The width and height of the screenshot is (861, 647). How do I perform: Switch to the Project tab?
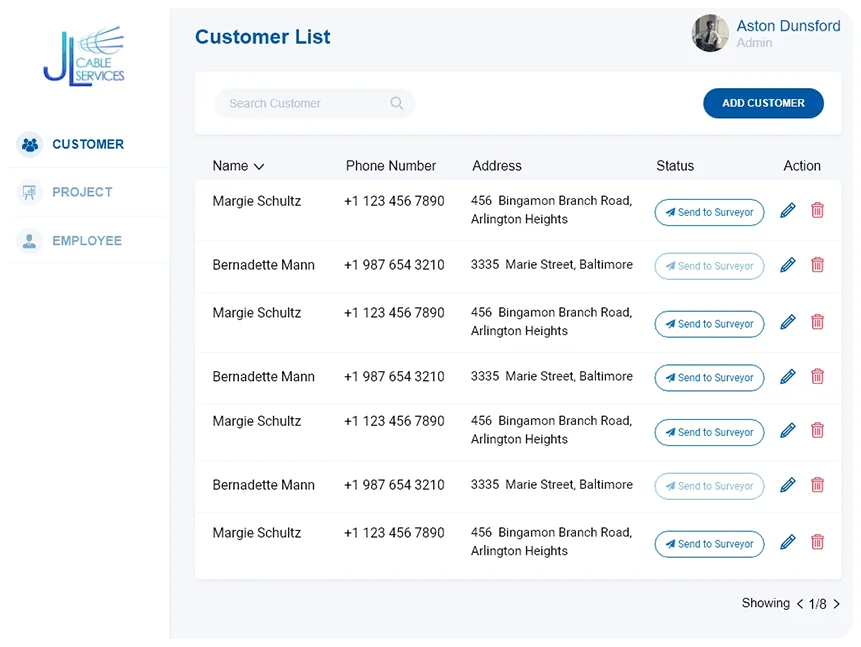click(81, 192)
